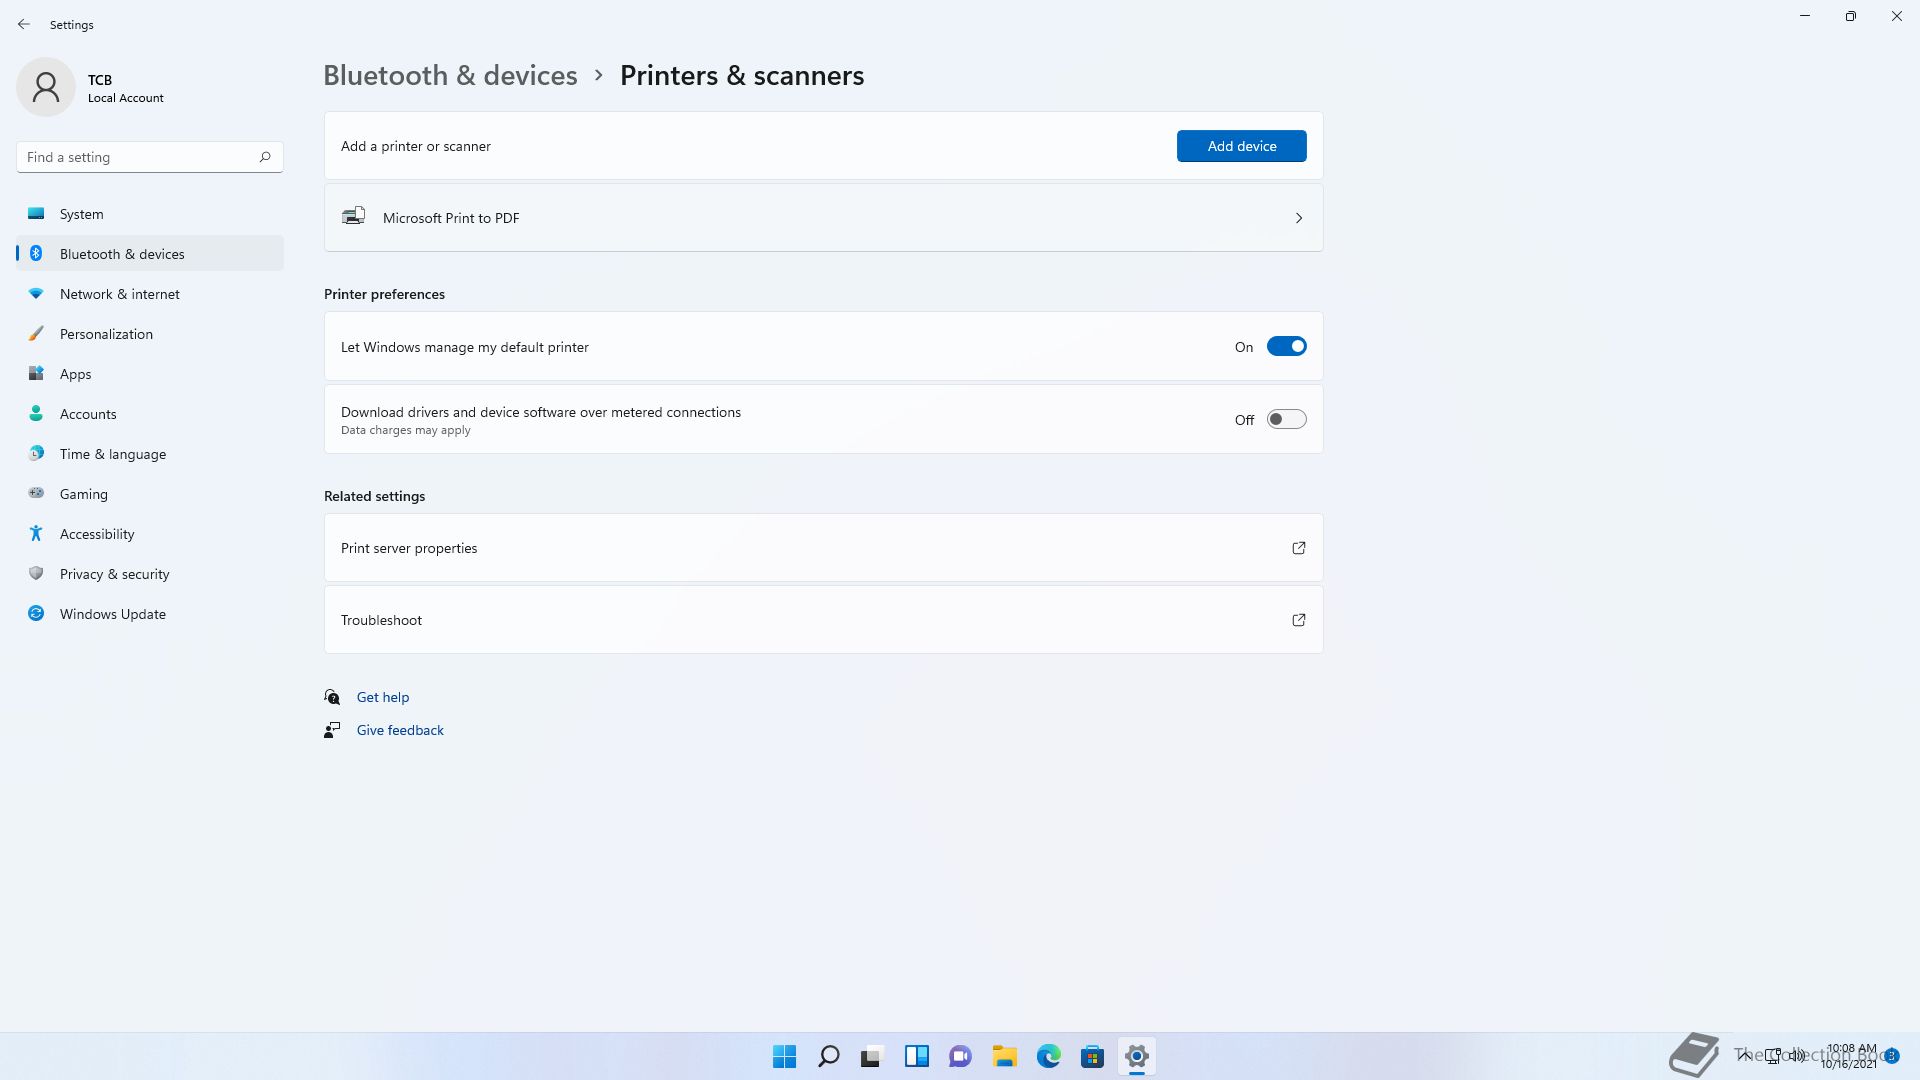Go to Personalization settings
1920x1080 pixels.
point(150,334)
